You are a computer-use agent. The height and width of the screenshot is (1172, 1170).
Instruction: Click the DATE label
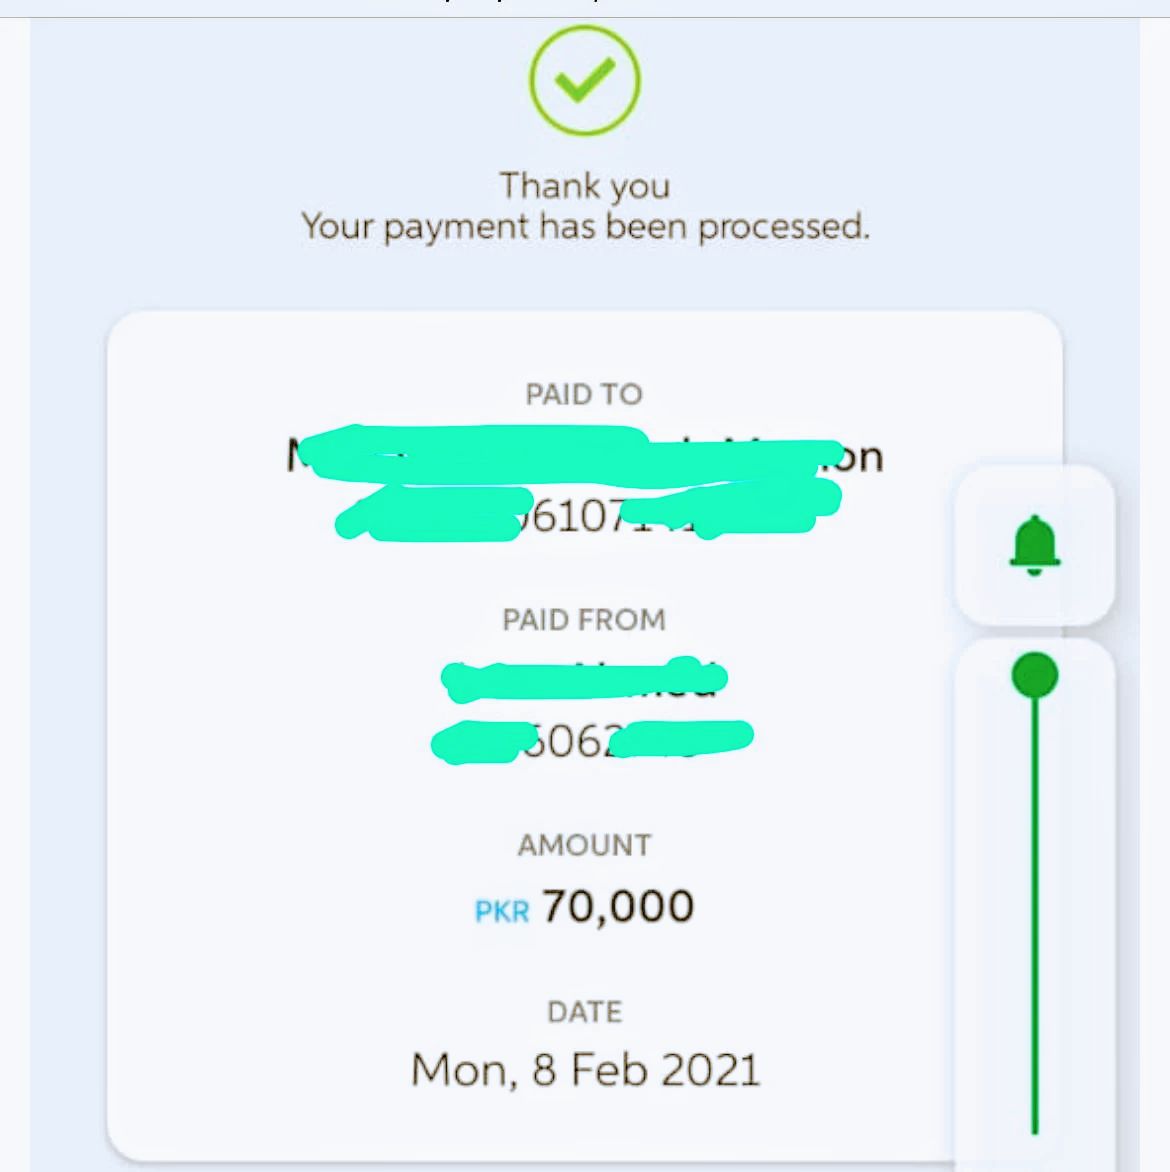click(x=585, y=1012)
